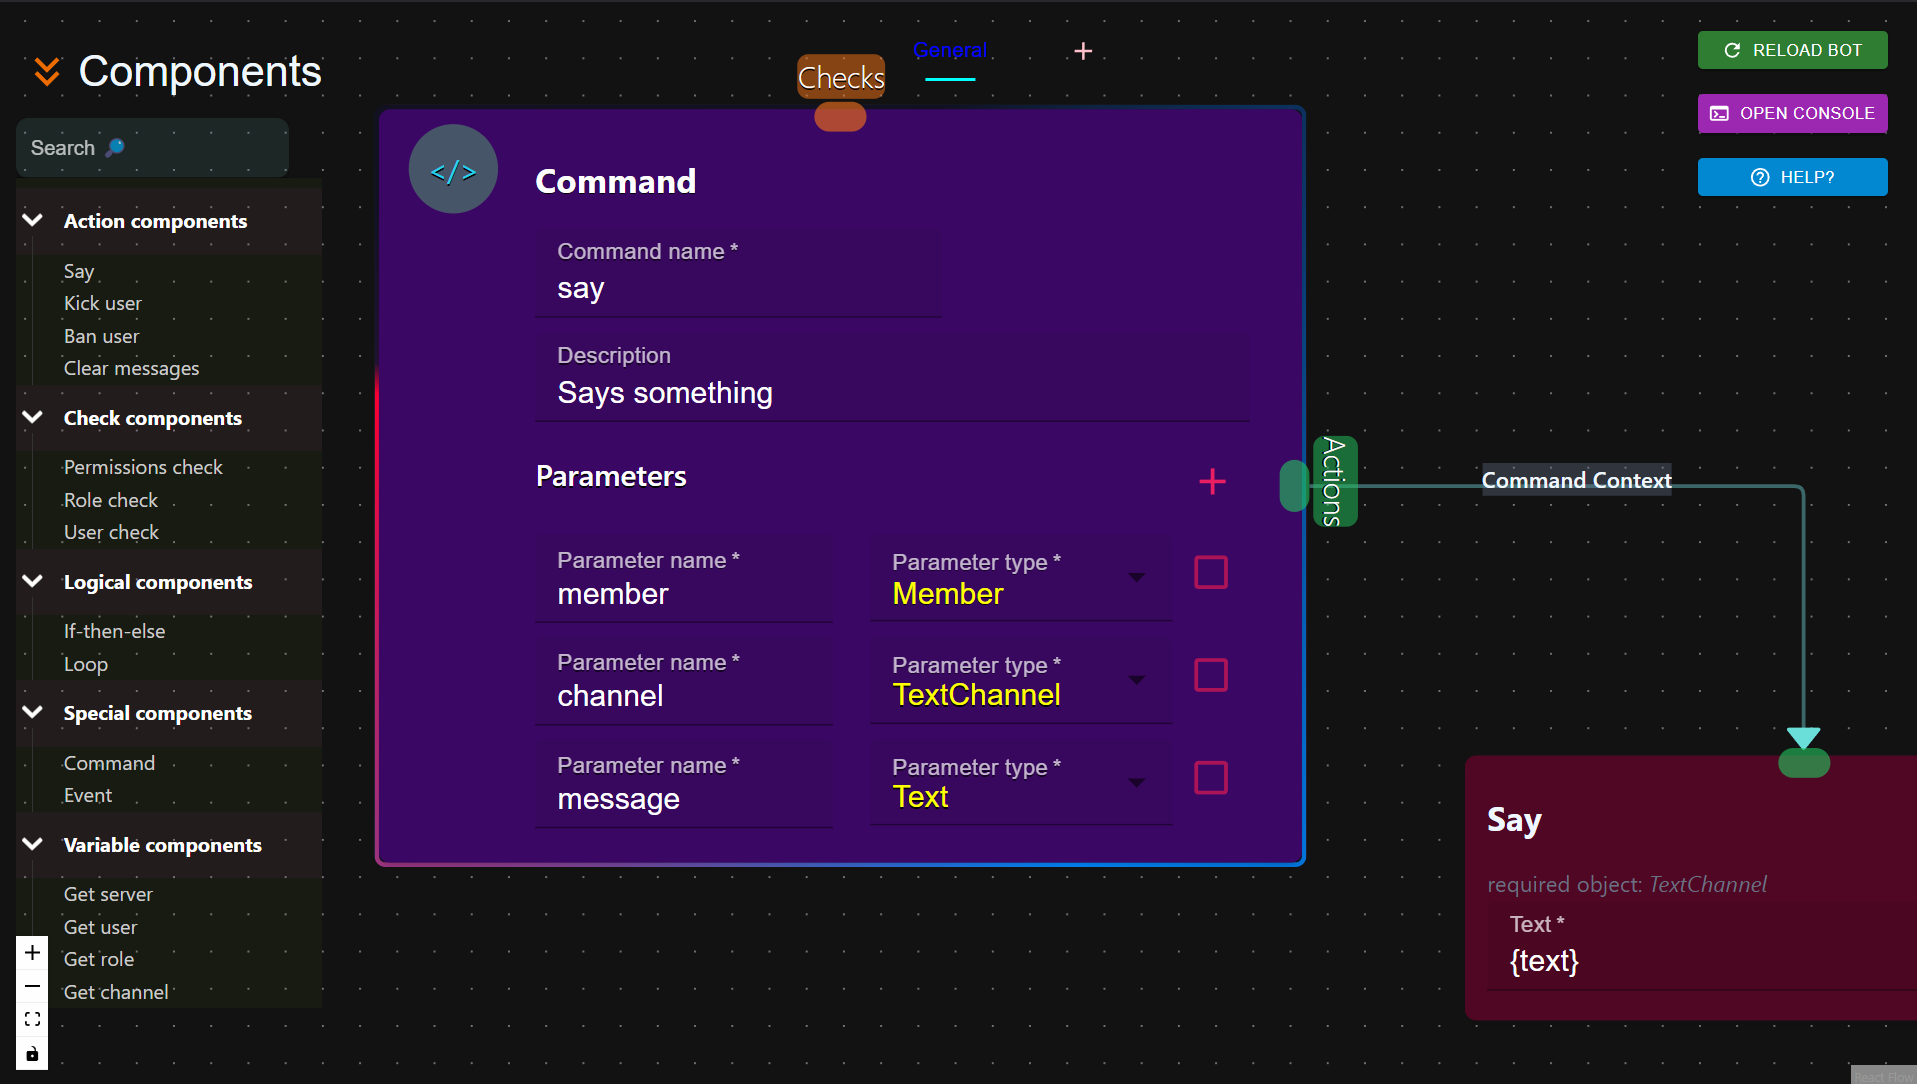Open the Checks tab on the Command node
Viewport: 1917px width, 1084px height.
(840, 77)
